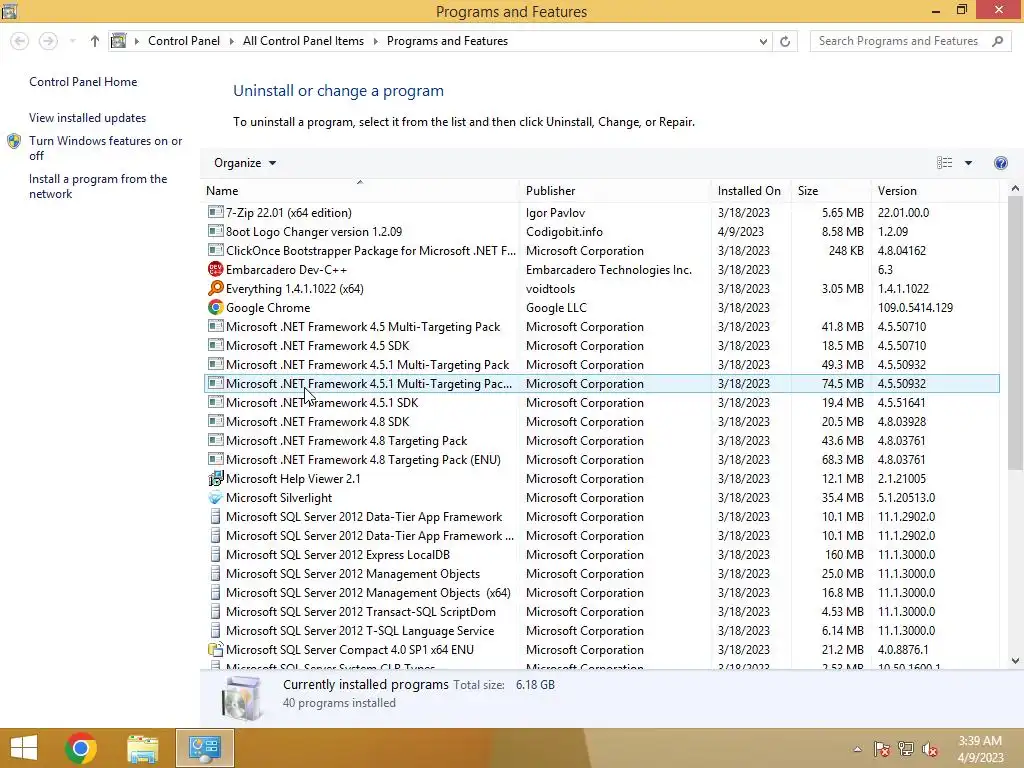1024x768 pixels.
Task: Select Microsoft .NET Framework 4.8 Targeting Pack (ENU)
Action: [x=601, y=460]
